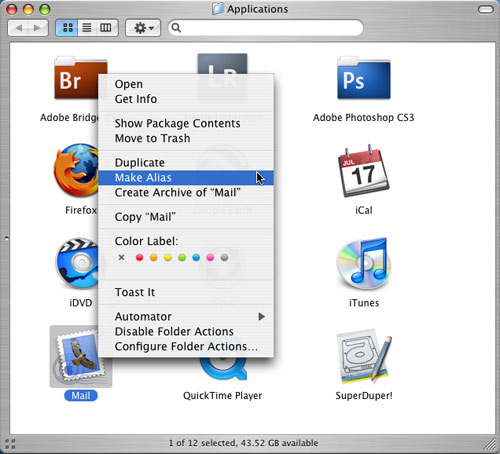The image size is (500, 454).
Task: Click the "iDVD" name label
Action: click(81, 303)
